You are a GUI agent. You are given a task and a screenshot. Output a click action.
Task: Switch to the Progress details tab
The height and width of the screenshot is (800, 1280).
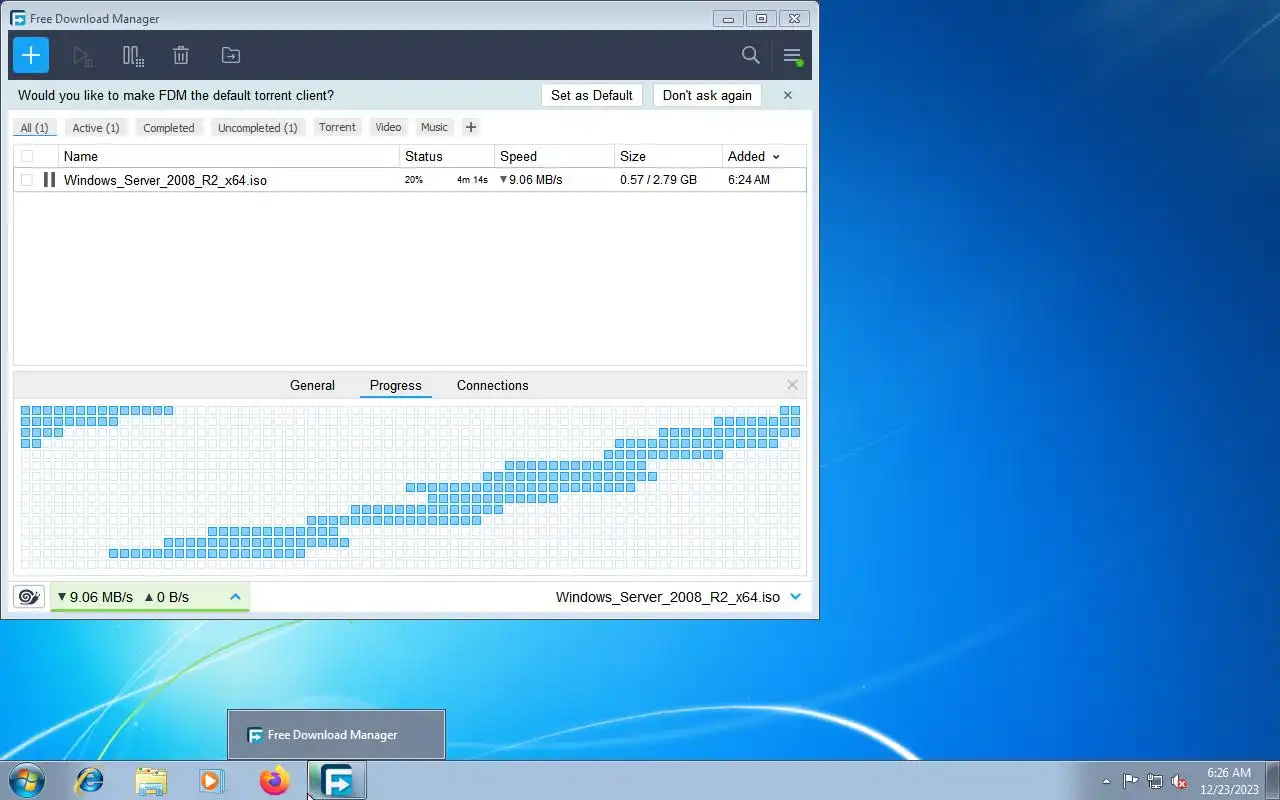pos(396,385)
